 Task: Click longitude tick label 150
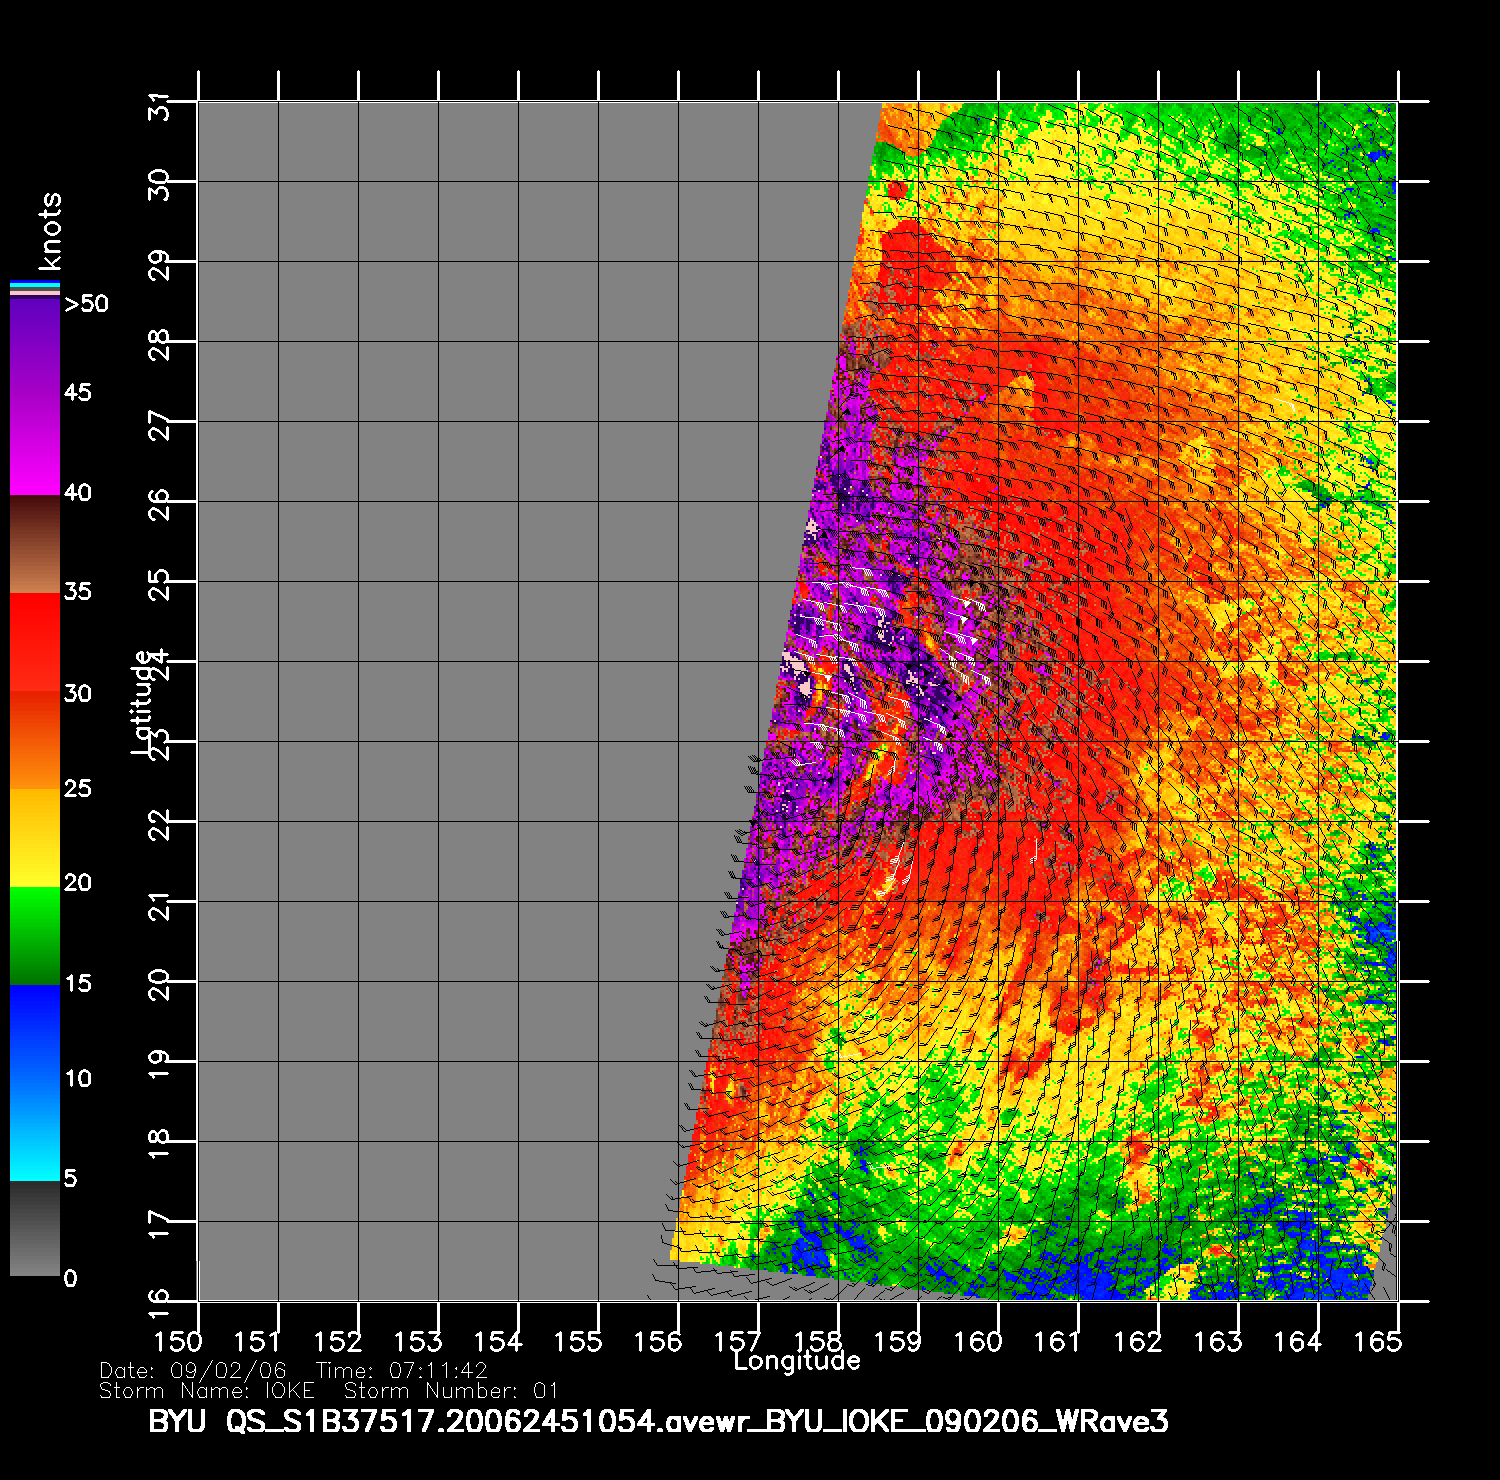click(x=177, y=1341)
